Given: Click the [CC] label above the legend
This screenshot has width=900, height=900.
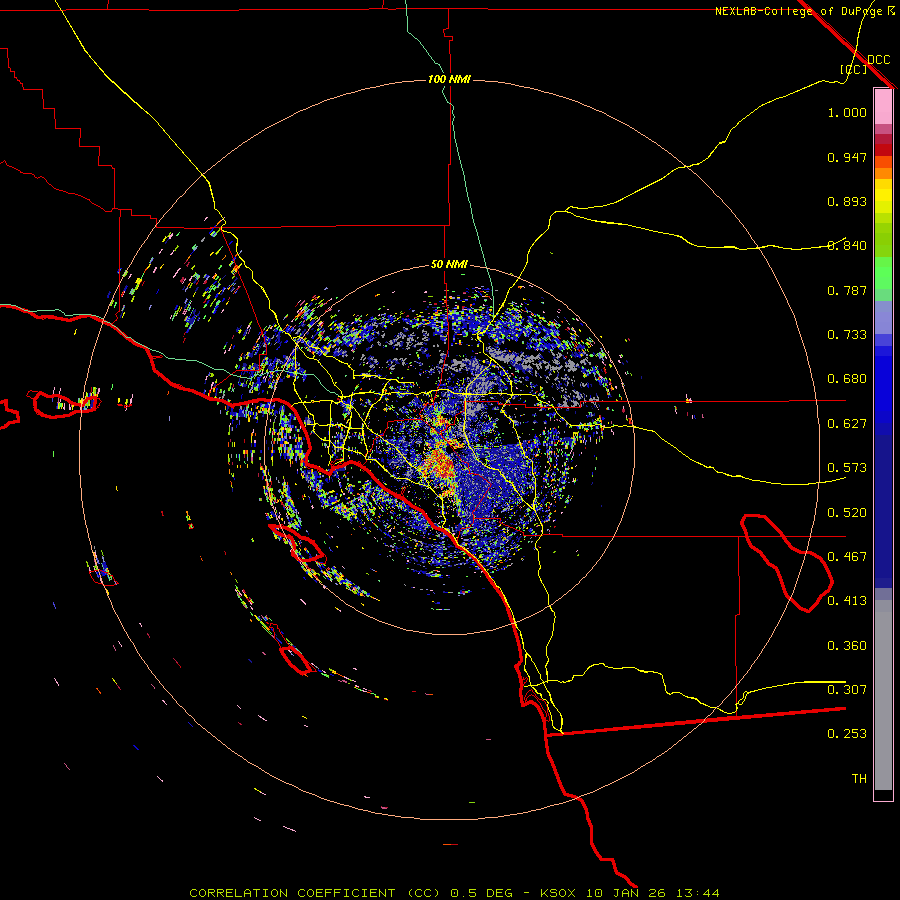Looking at the screenshot, I should pyautogui.click(x=854, y=69).
